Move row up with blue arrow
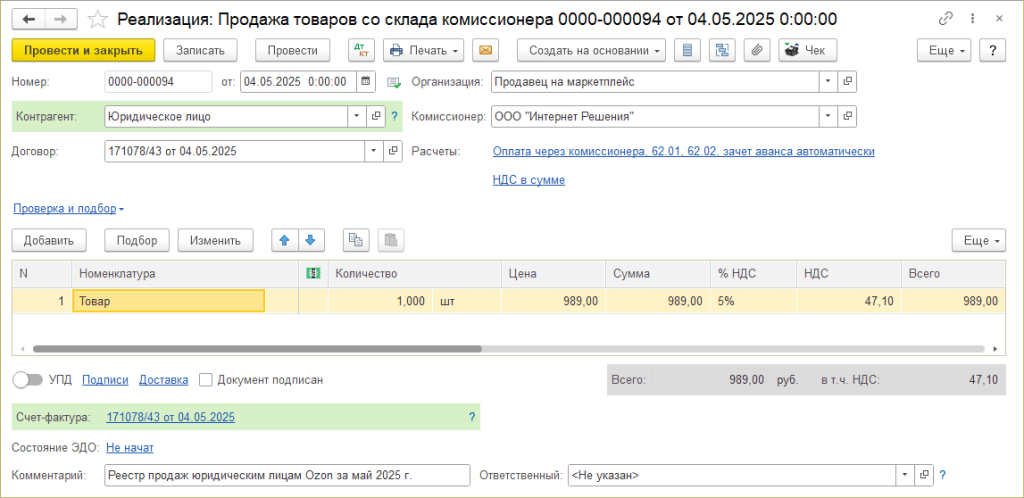This screenshot has width=1024, height=498. pyautogui.click(x=284, y=240)
